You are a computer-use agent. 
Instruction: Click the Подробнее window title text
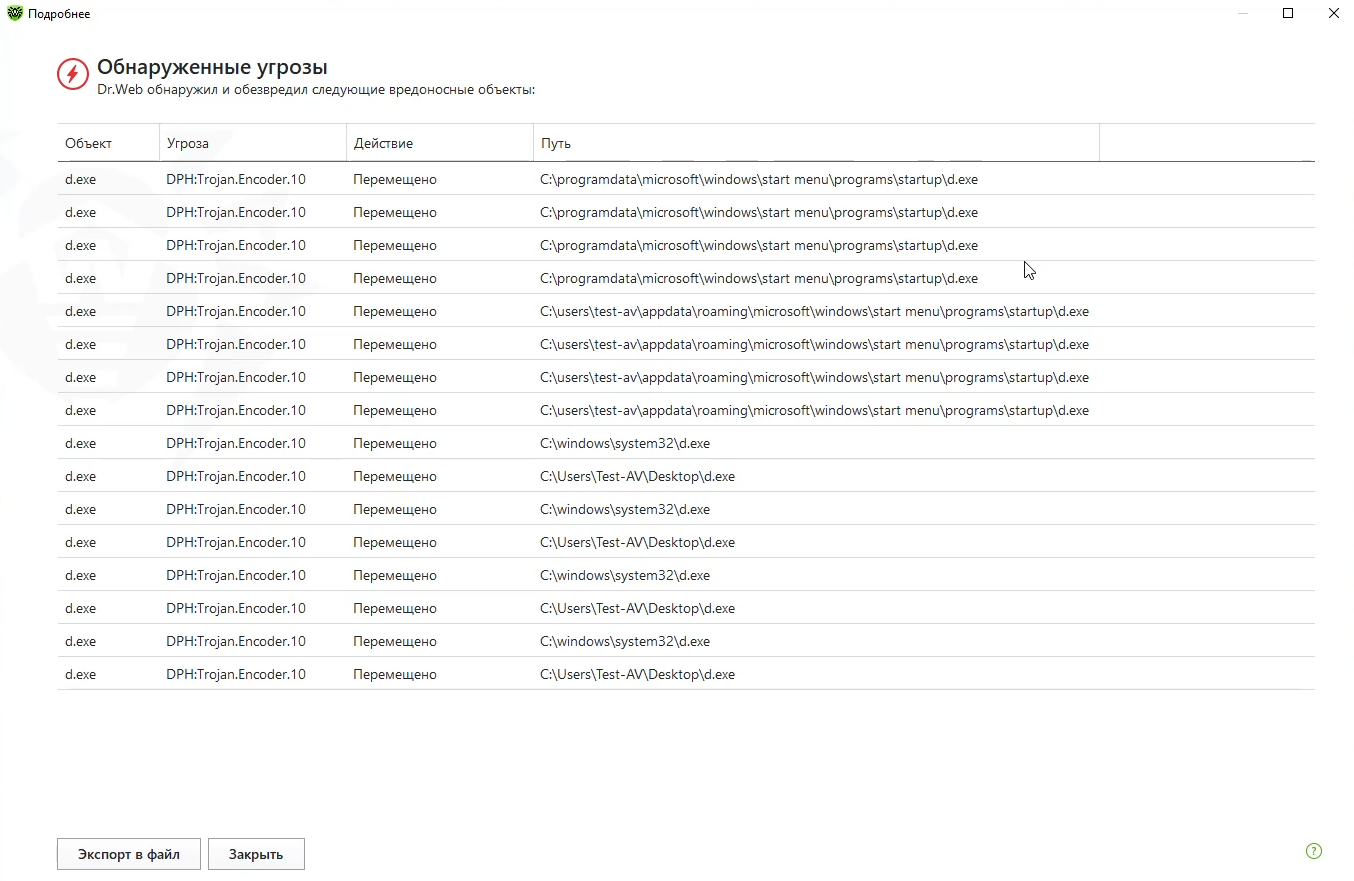(59, 14)
